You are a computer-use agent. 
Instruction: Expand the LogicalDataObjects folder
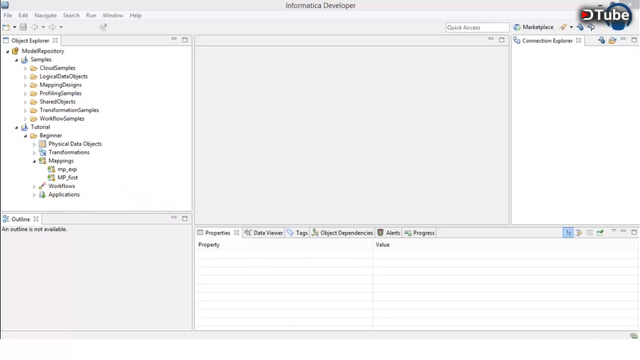pos(25,77)
